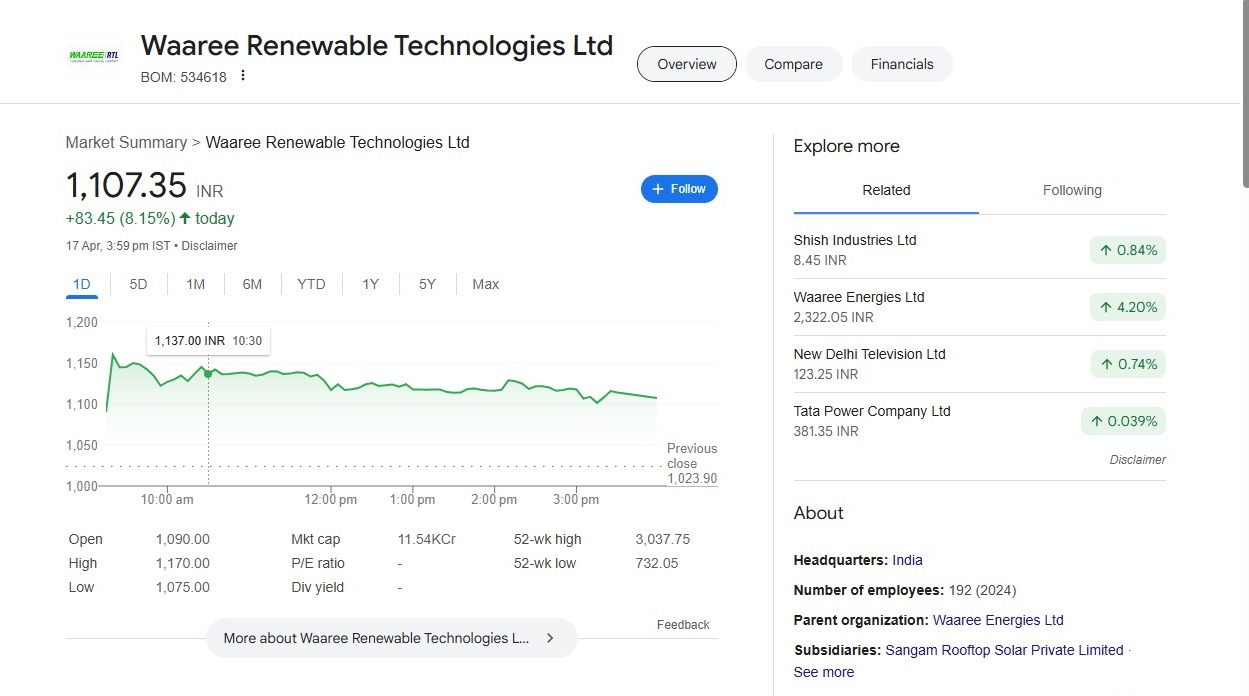The height and width of the screenshot is (696, 1249).
Task: Switch to the Compare tab
Action: coord(793,64)
